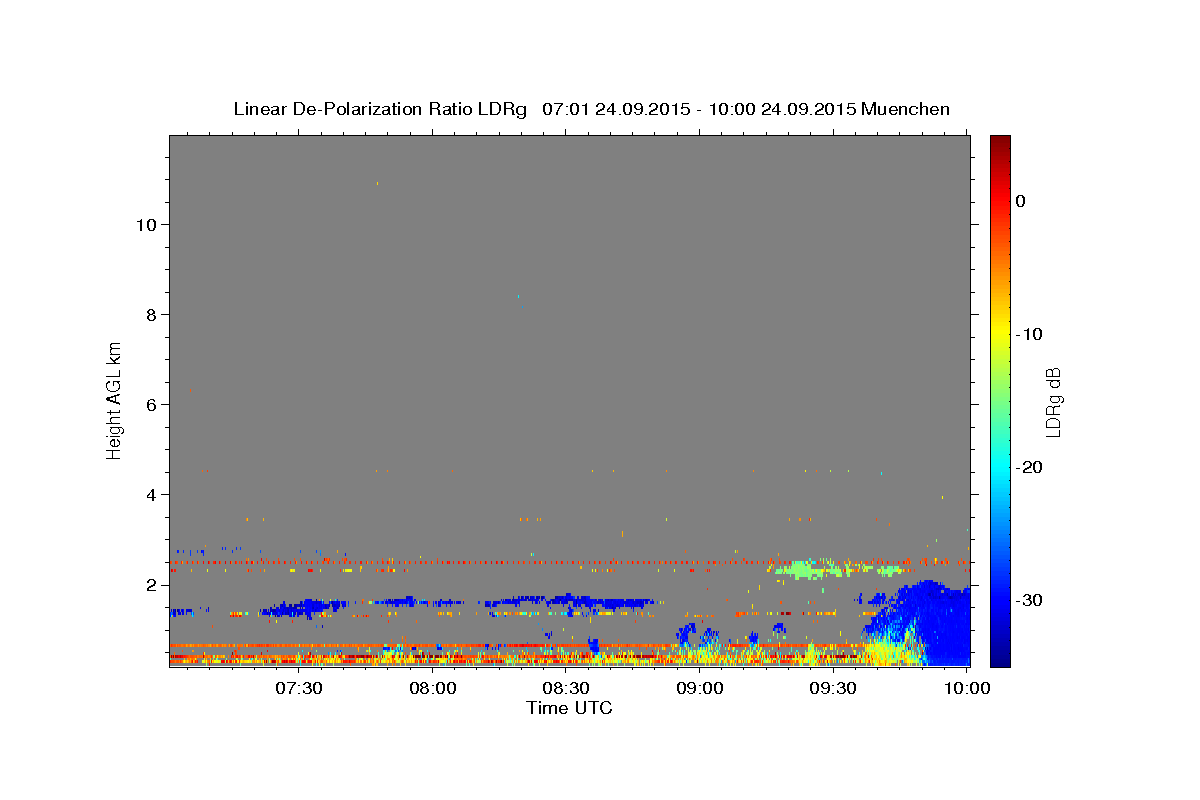Click the '07:30' time tick label

[298, 688]
